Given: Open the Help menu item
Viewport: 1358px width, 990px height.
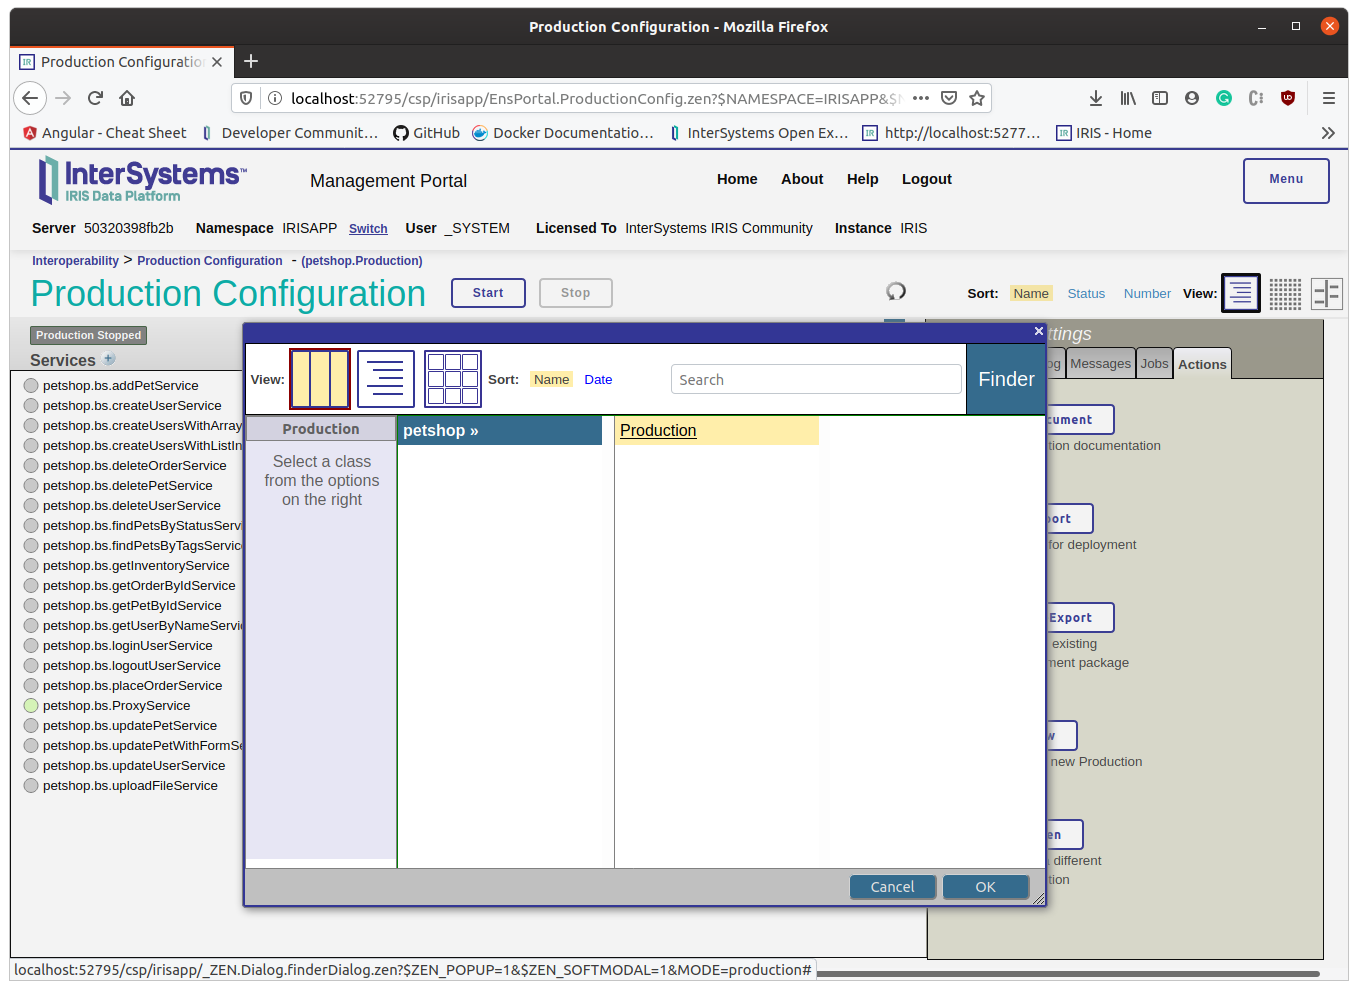Looking at the screenshot, I should (862, 179).
